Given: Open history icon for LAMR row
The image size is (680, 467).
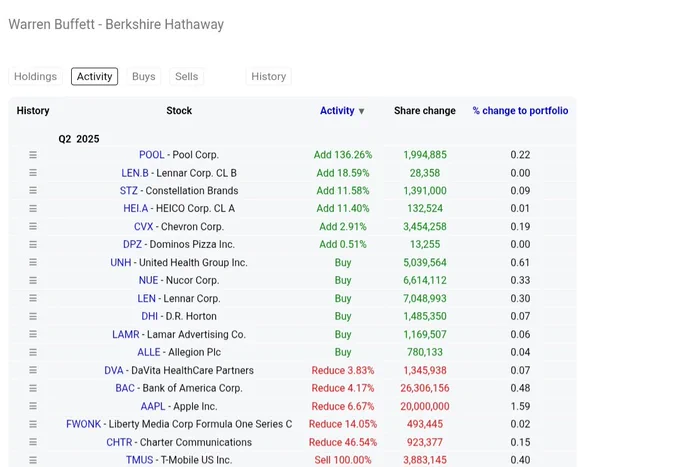Looking at the screenshot, I should [33, 334].
